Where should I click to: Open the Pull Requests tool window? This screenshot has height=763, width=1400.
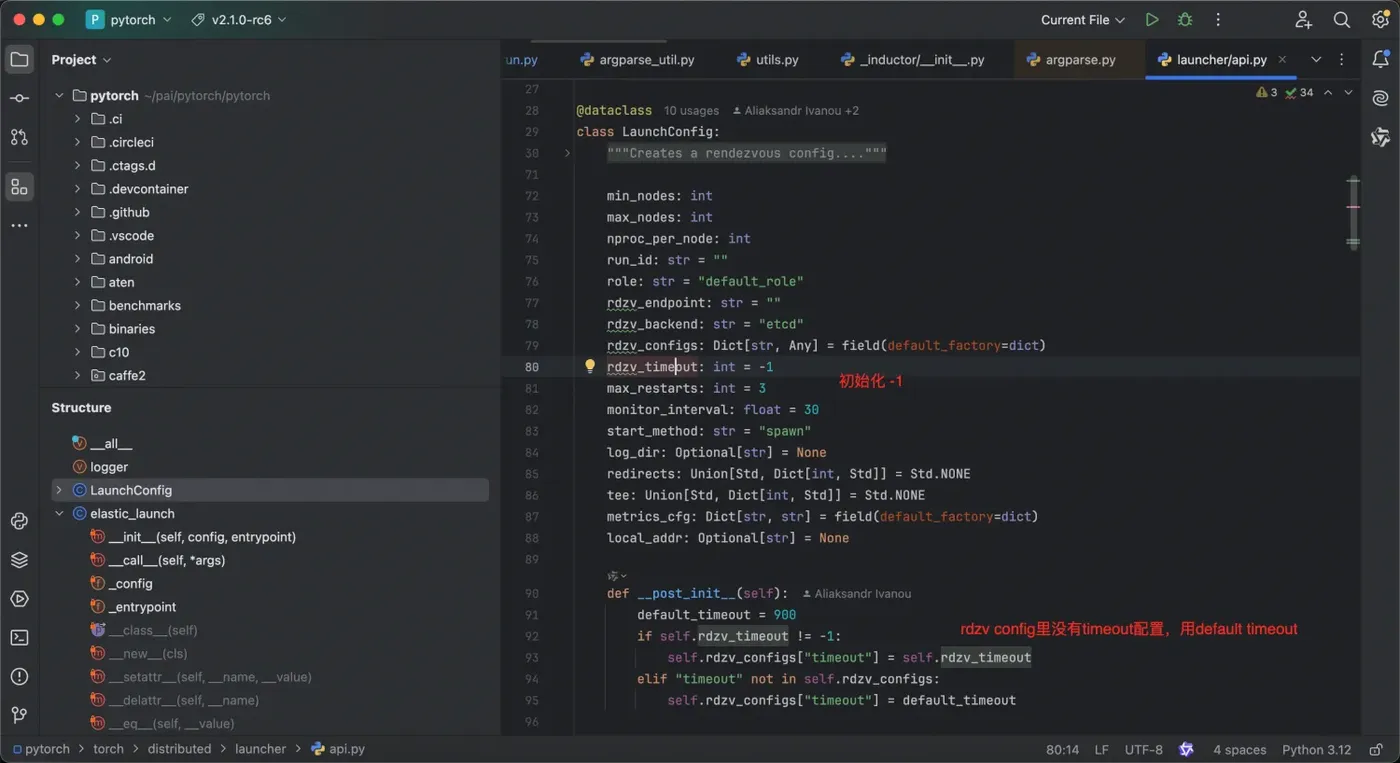click(x=19, y=137)
